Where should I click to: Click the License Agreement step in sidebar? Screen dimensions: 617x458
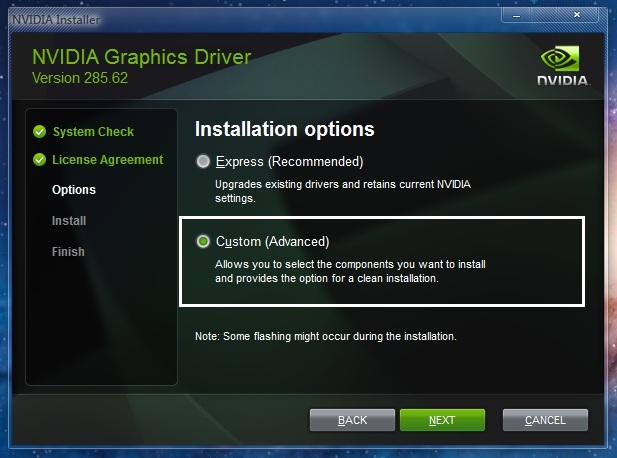tap(107, 159)
